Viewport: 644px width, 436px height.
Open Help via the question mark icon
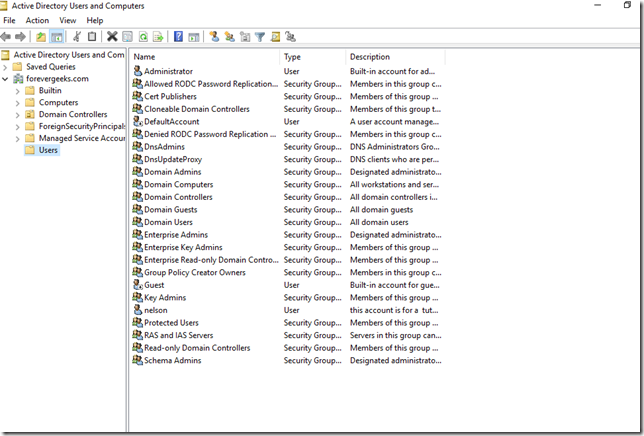coord(178,37)
